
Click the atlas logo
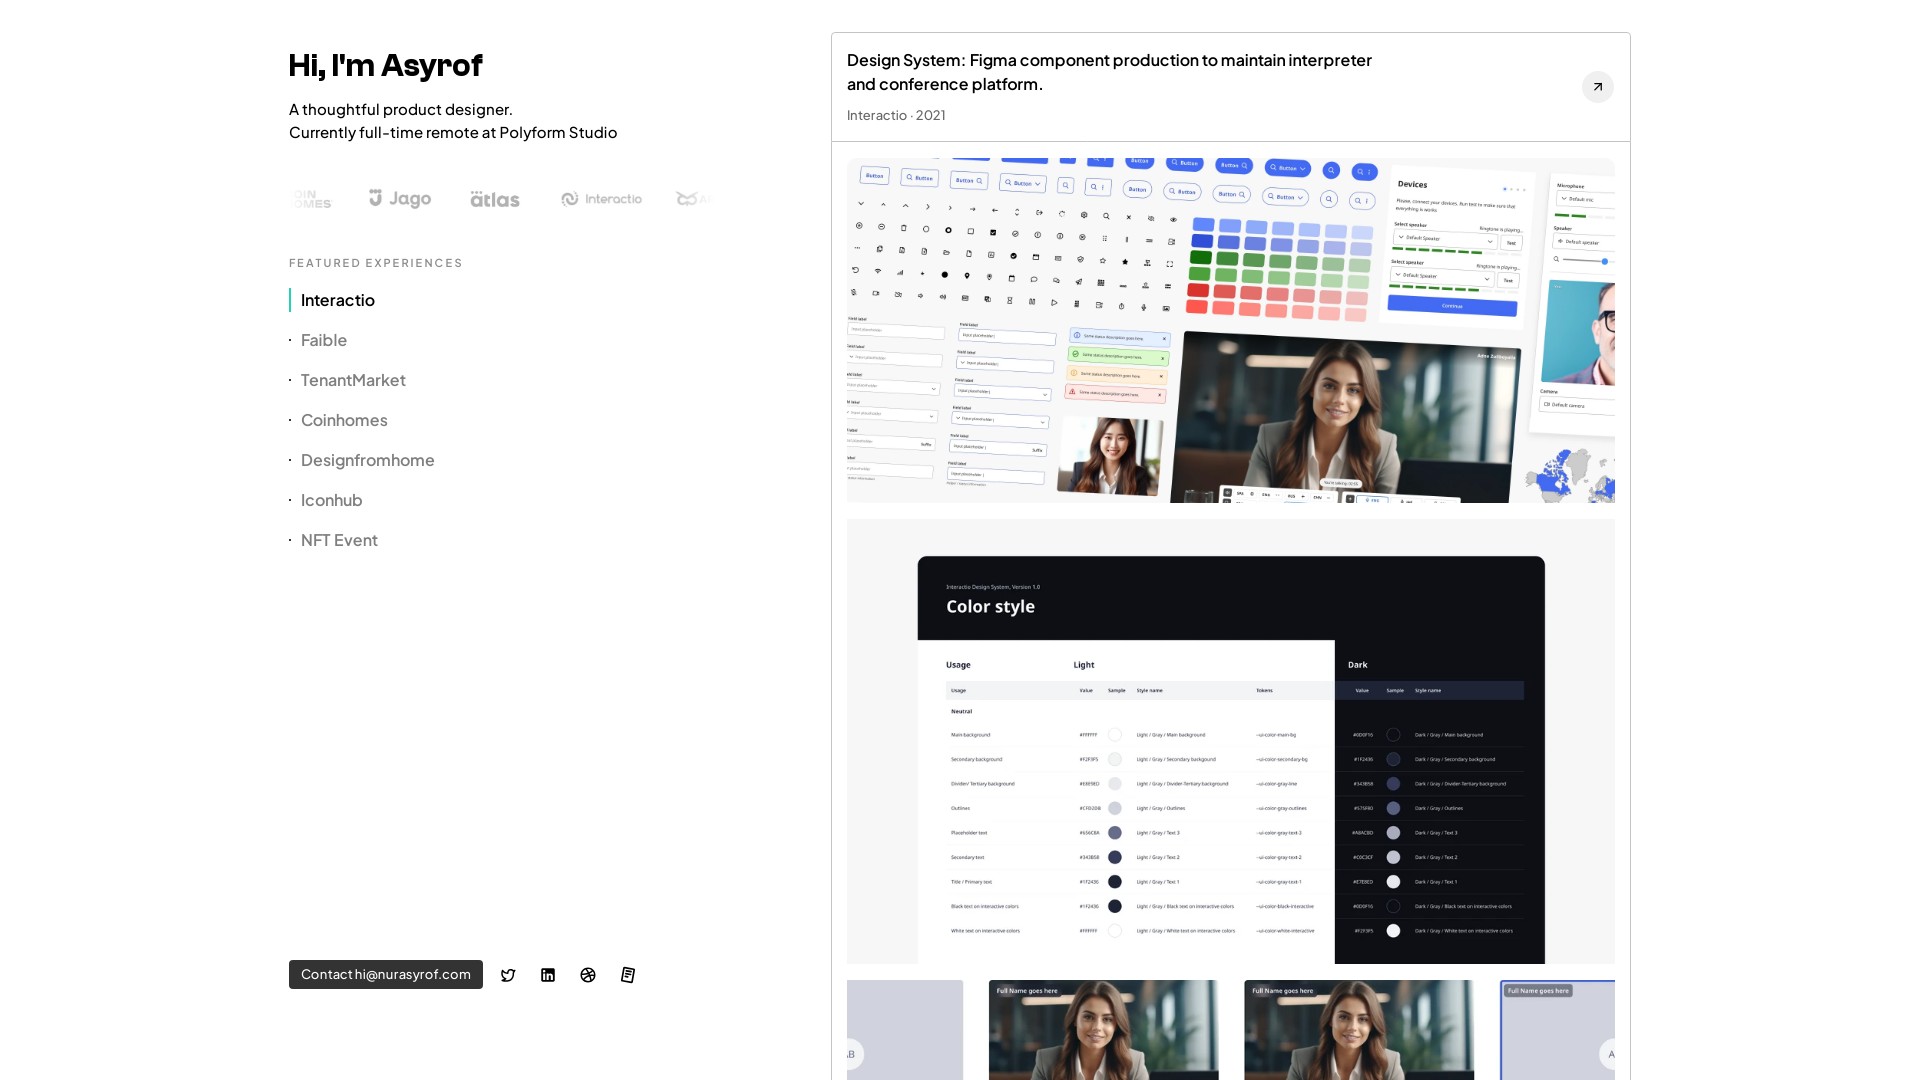495,200
